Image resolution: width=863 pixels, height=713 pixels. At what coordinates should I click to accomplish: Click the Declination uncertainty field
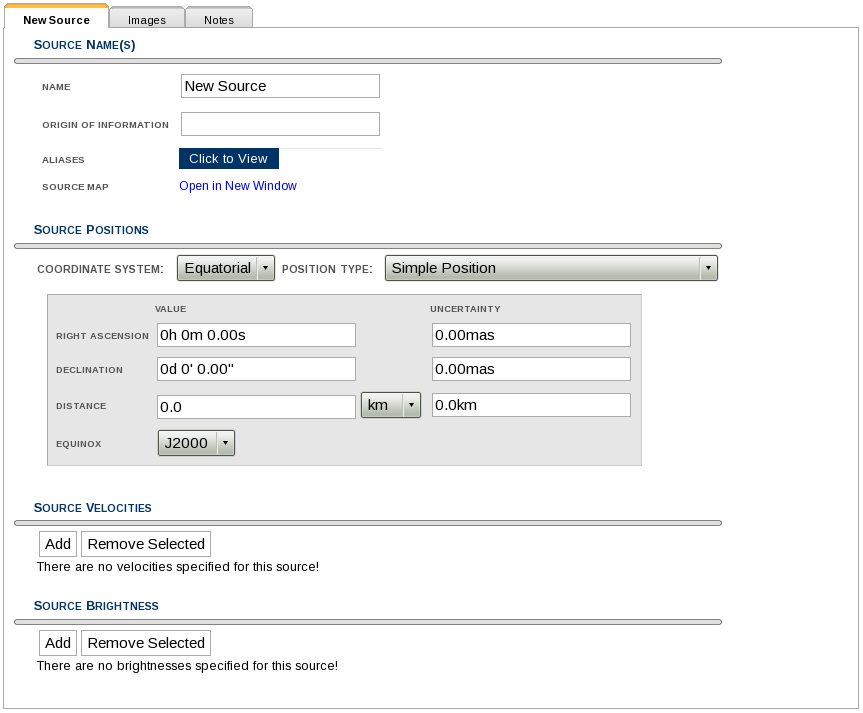[531, 369]
